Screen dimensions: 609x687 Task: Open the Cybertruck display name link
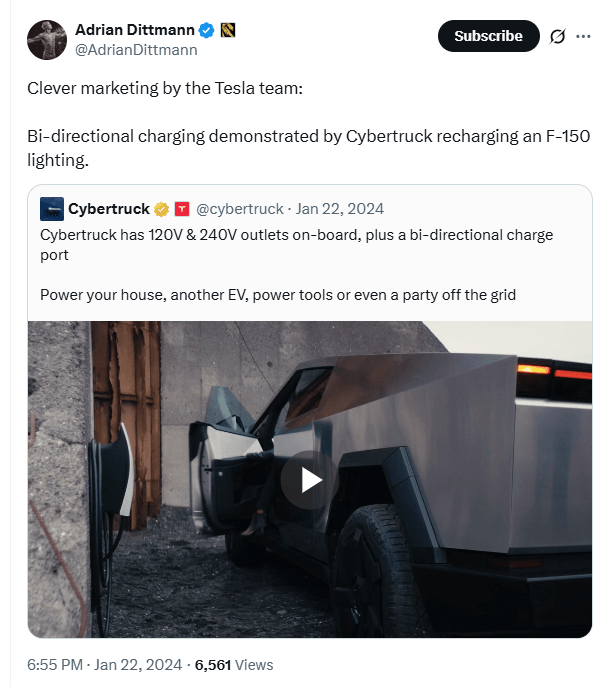tap(109, 209)
